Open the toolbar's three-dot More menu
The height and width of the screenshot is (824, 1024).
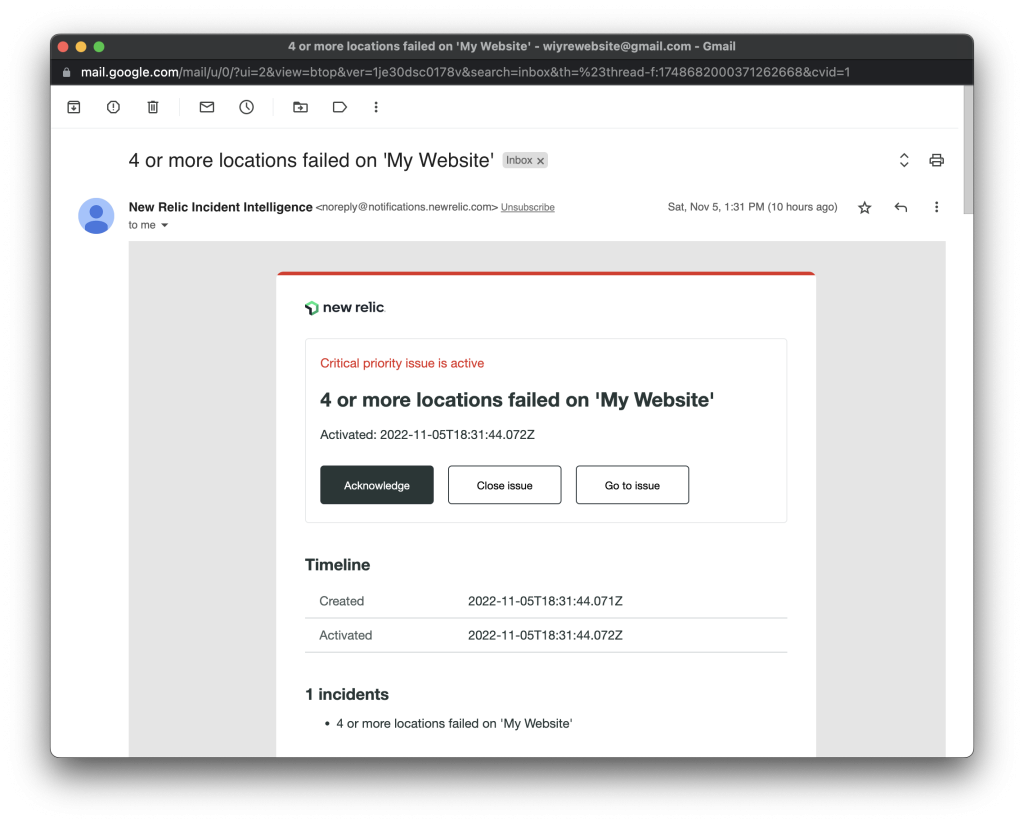[x=376, y=107]
